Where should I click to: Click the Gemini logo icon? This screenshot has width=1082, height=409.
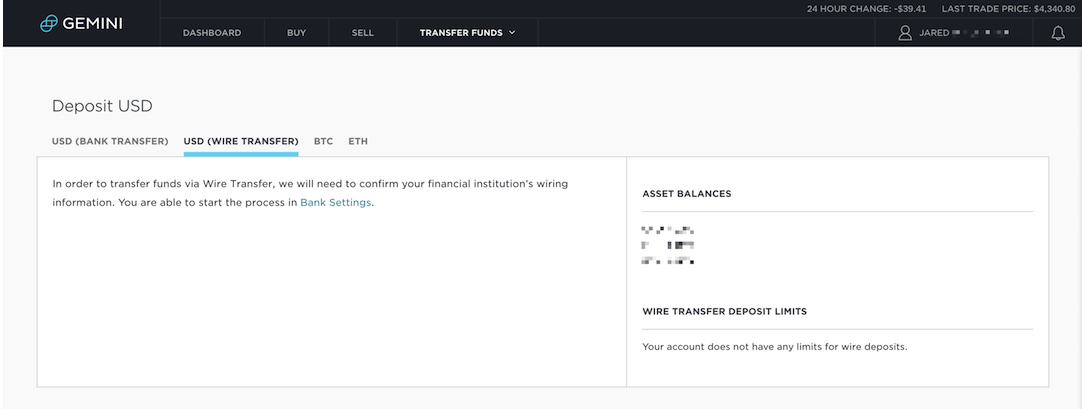point(48,23)
